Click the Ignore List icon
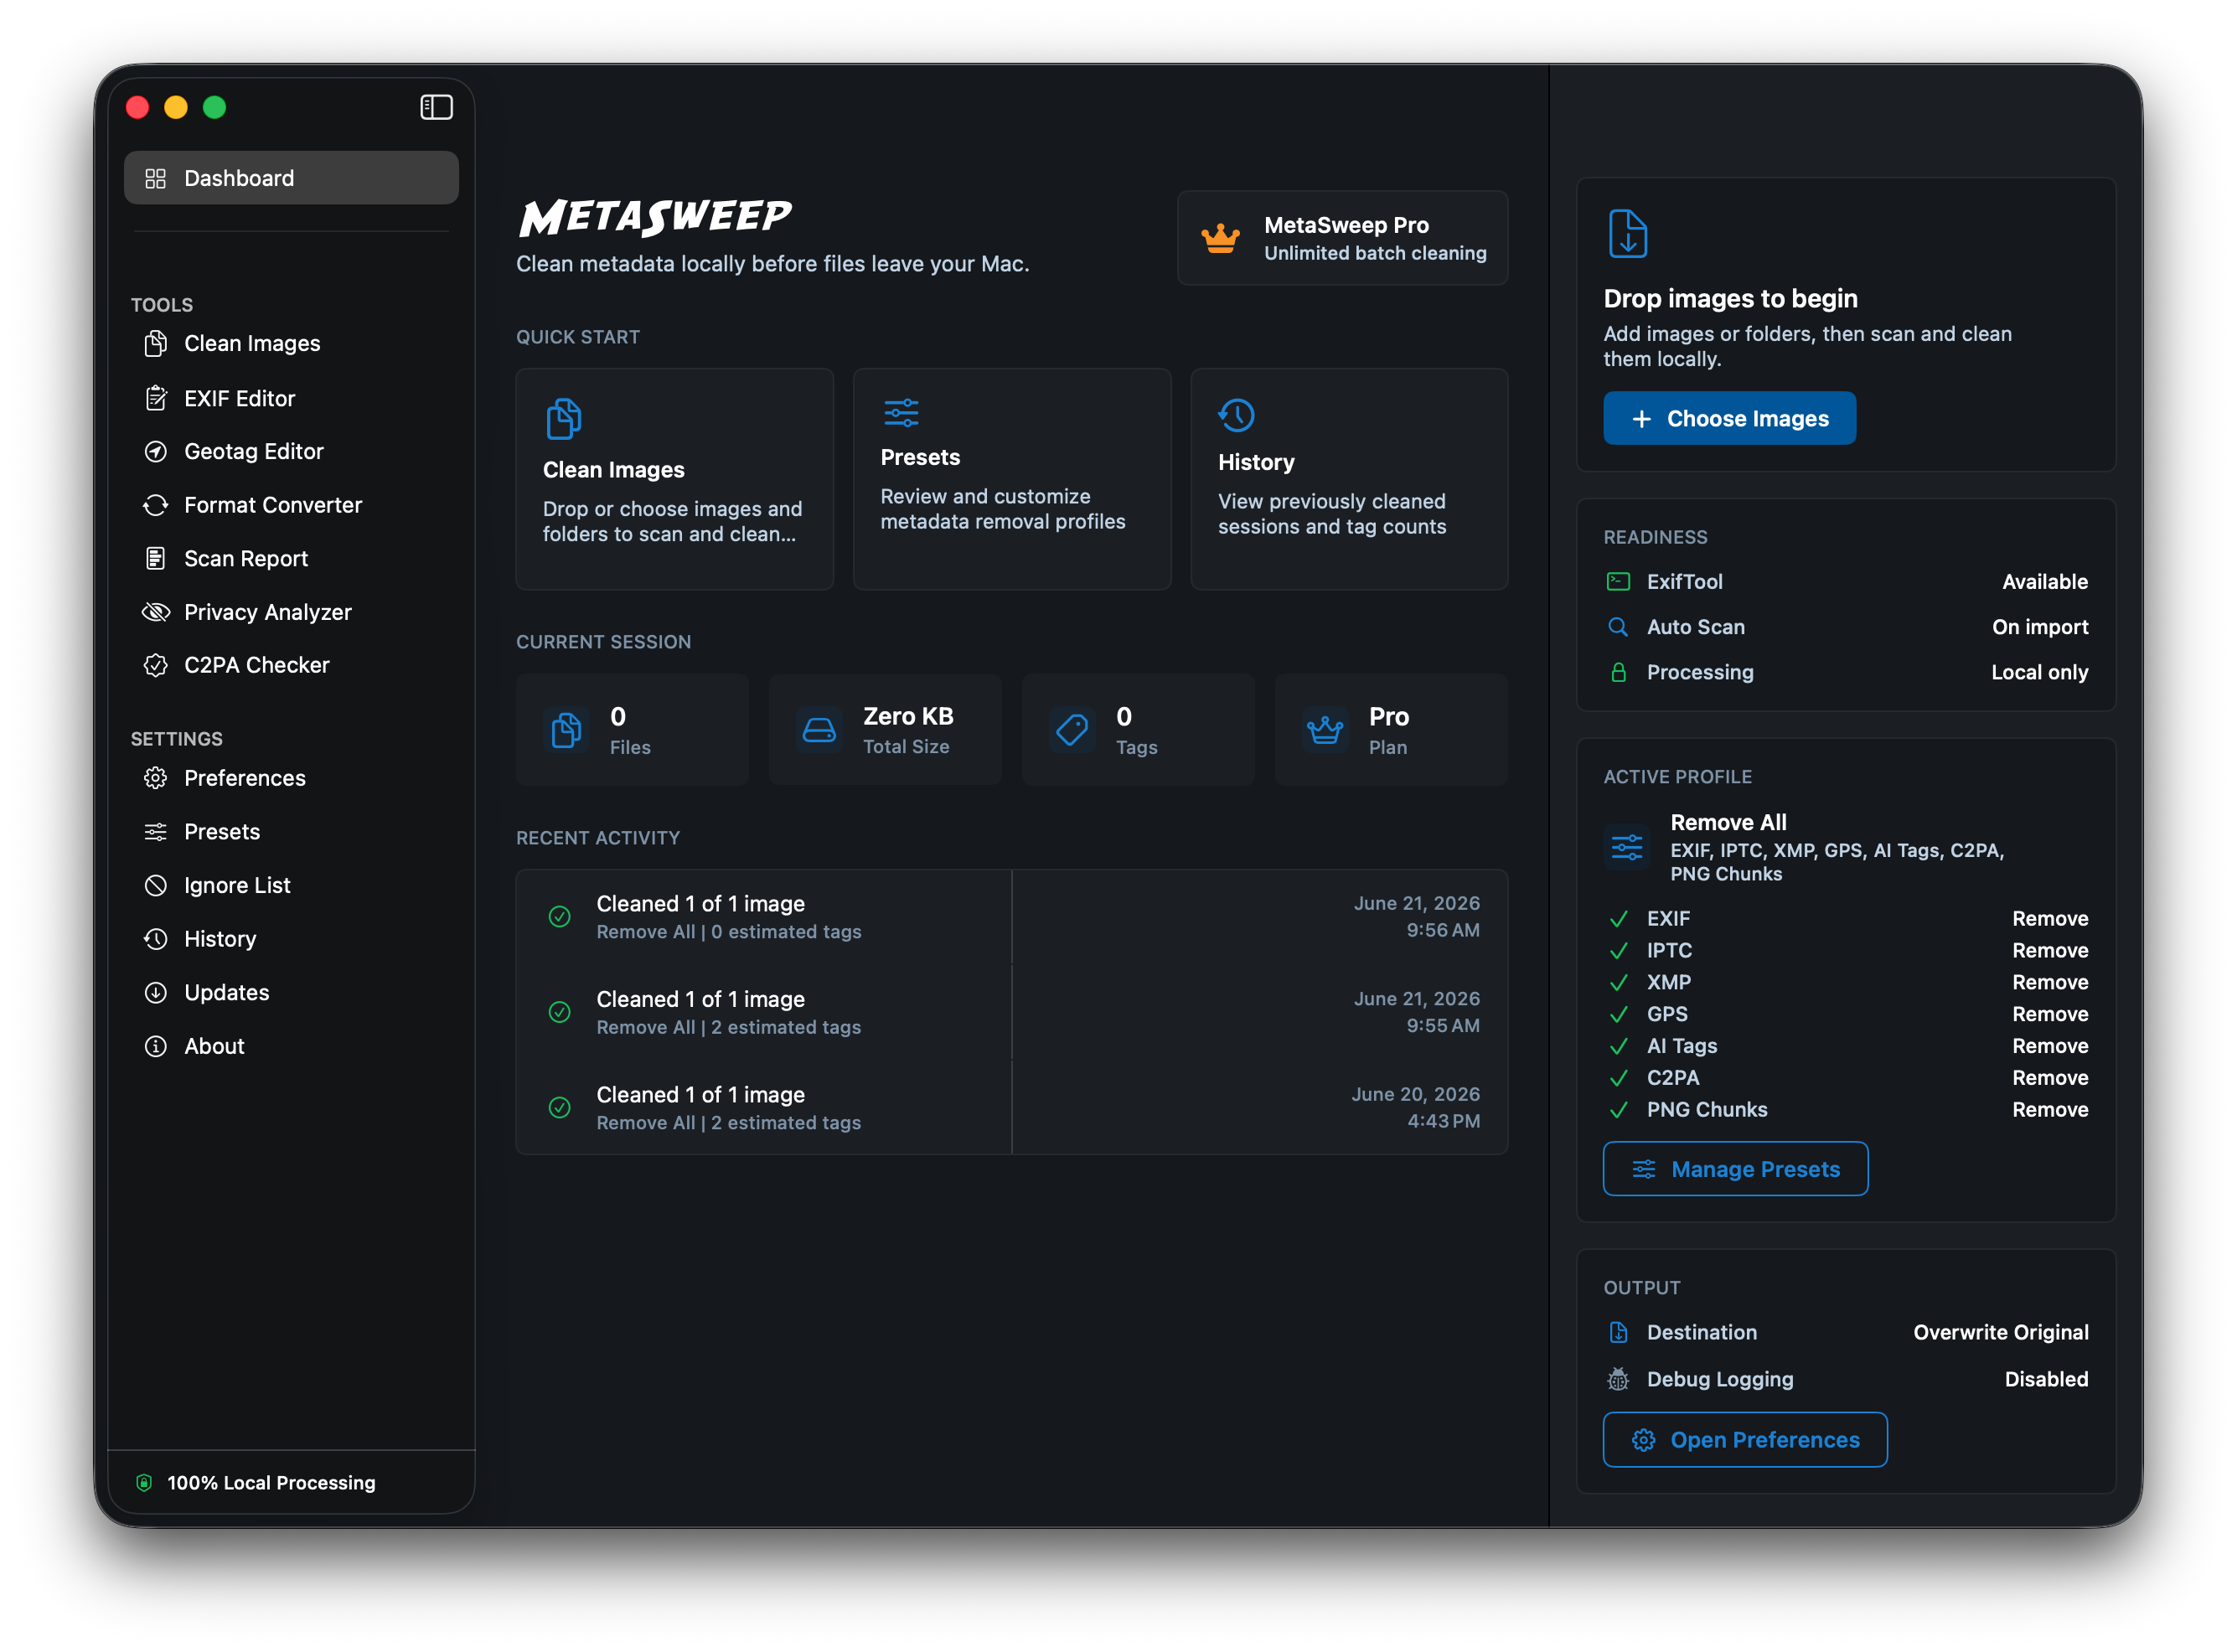The image size is (2237, 1652). click(x=156, y=885)
